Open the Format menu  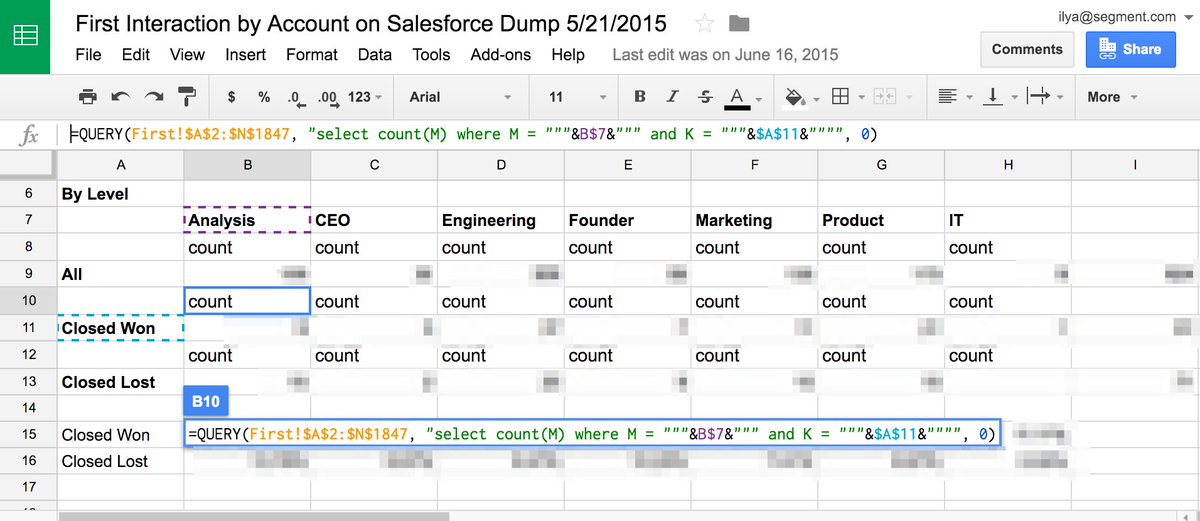(x=311, y=54)
